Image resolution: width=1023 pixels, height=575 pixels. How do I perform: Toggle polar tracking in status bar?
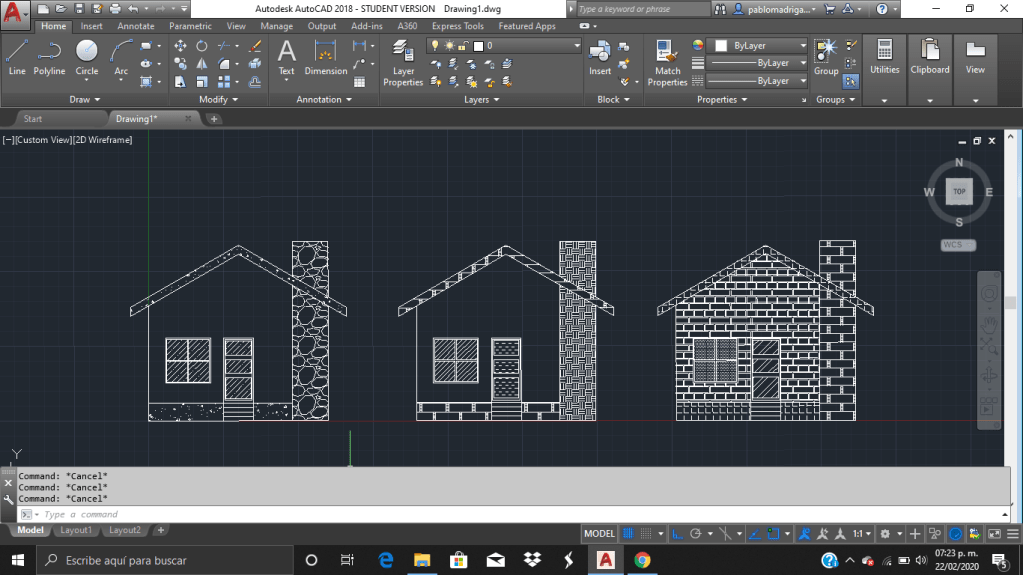coord(697,534)
